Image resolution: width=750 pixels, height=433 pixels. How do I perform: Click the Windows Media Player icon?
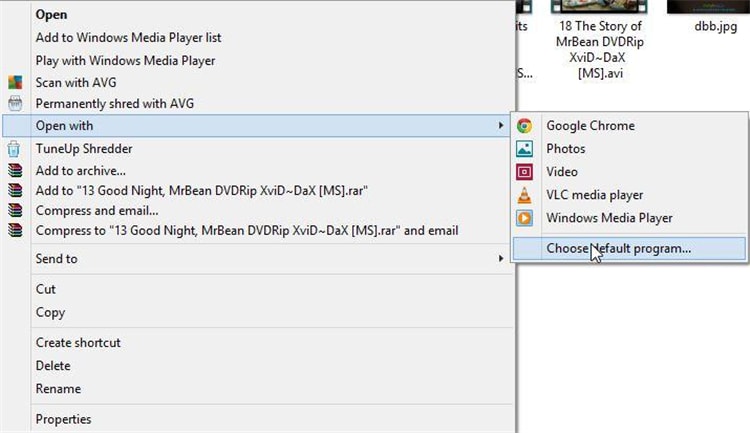pyautogui.click(x=524, y=218)
